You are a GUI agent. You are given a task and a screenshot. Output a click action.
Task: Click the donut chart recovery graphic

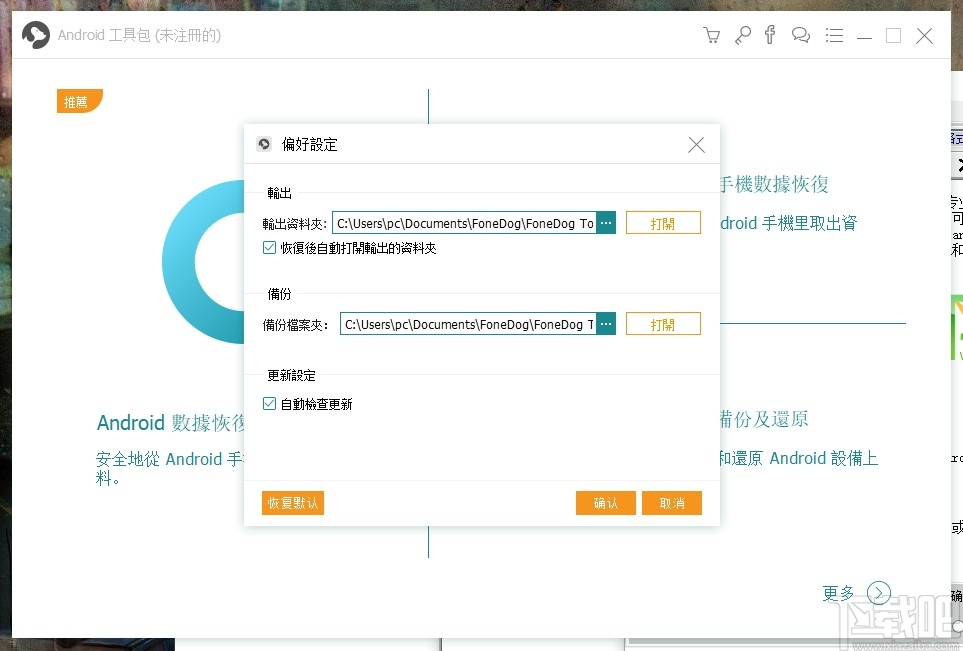(203, 262)
